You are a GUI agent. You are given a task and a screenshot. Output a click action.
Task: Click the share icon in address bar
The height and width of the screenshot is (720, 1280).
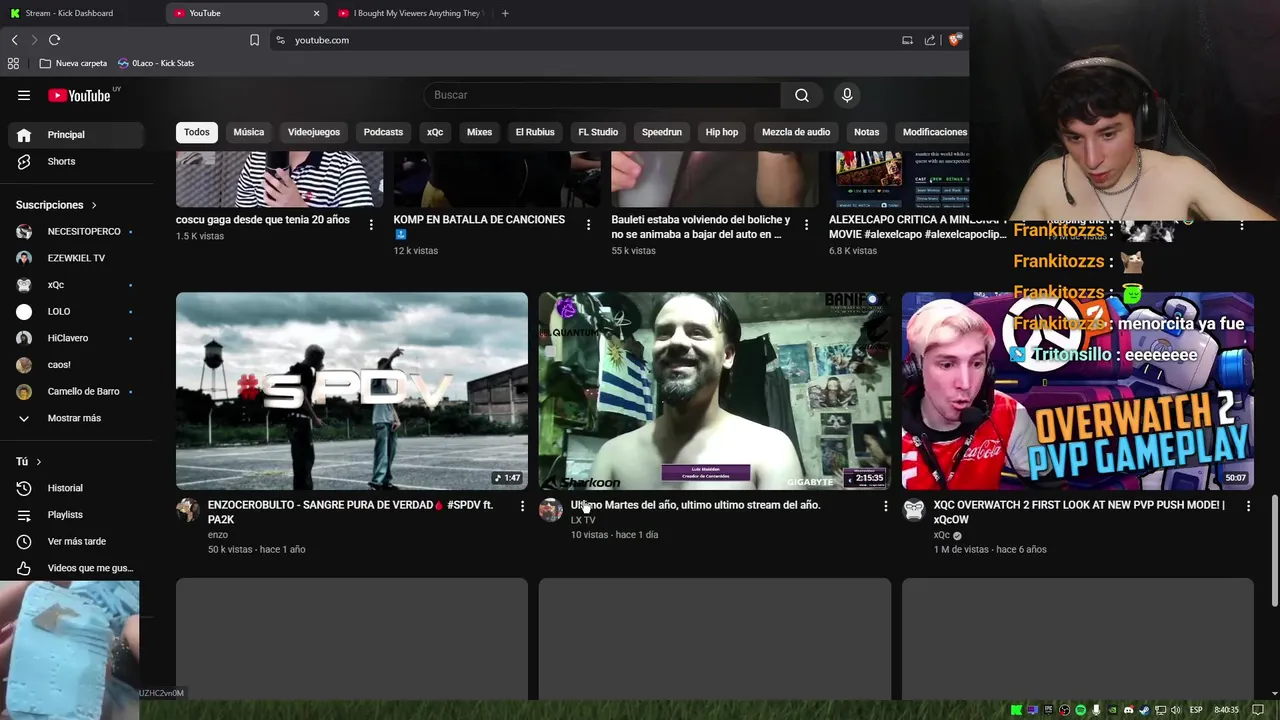click(930, 40)
